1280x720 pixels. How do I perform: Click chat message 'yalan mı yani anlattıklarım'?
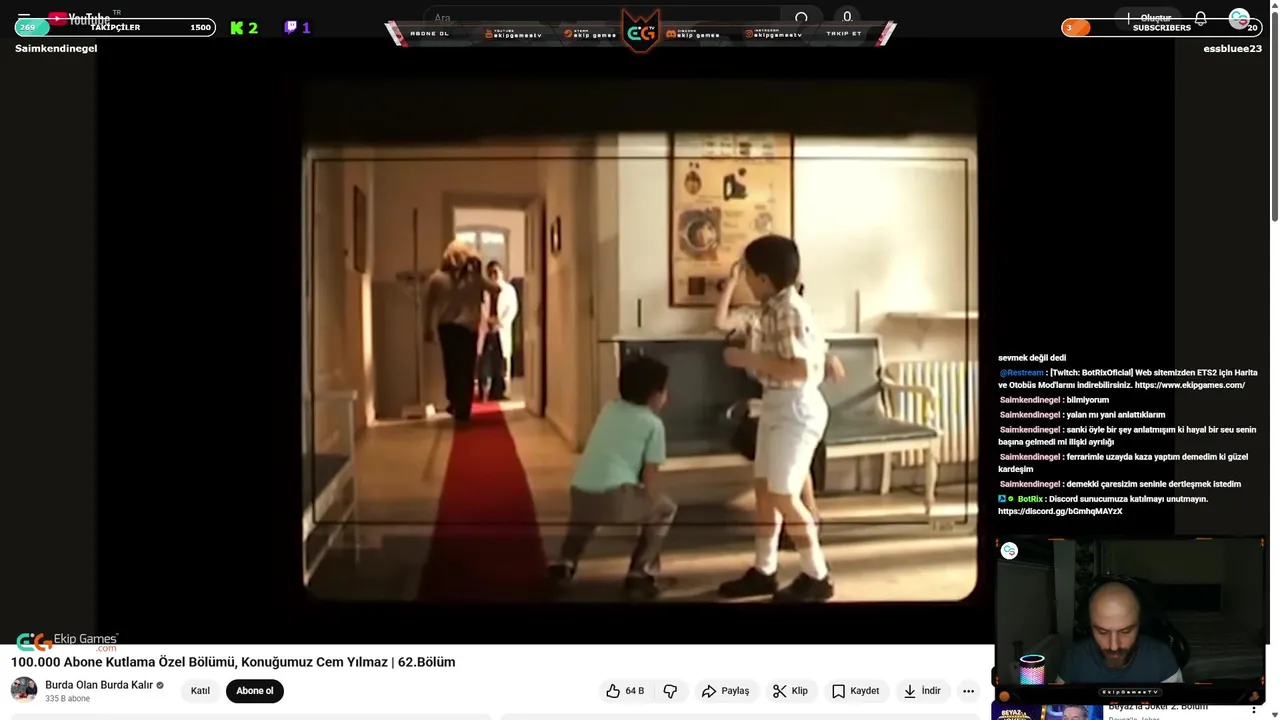click(x=1115, y=415)
